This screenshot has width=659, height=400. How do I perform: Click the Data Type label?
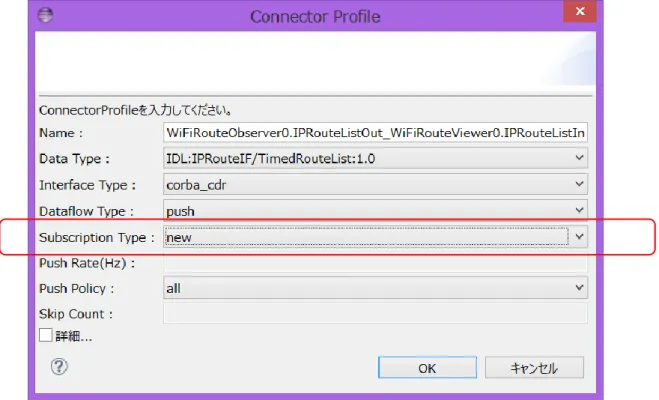pos(74,159)
